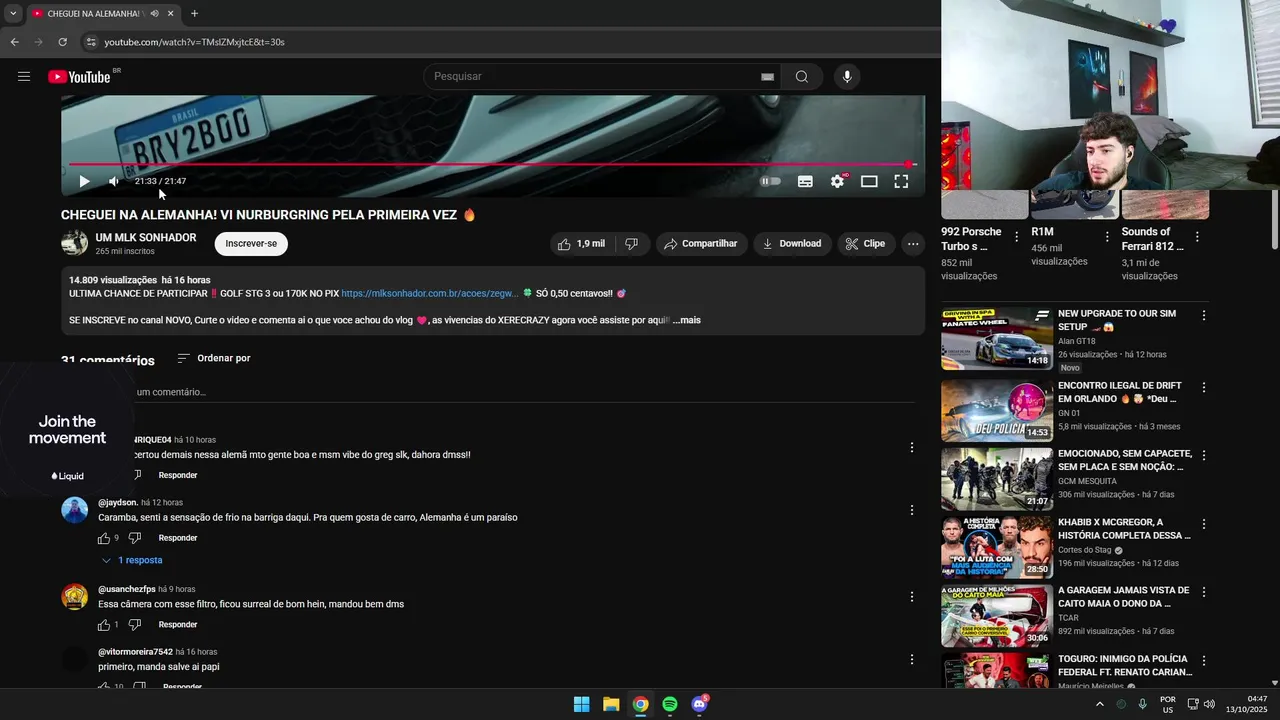Open options for NEW UPGRADE TO OUR SIM video
Image resolution: width=1280 pixels, height=720 pixels.
coord(1204,316)
